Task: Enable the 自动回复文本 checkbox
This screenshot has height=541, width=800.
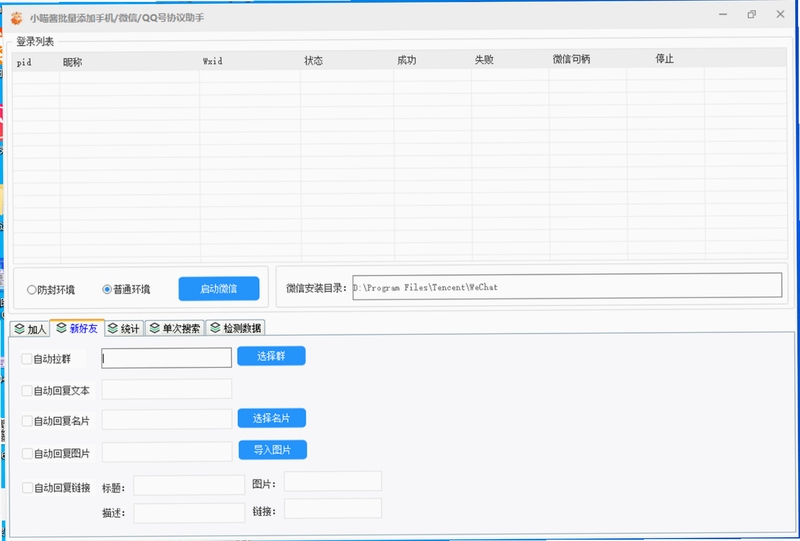Action: click(x=27, y=391)
